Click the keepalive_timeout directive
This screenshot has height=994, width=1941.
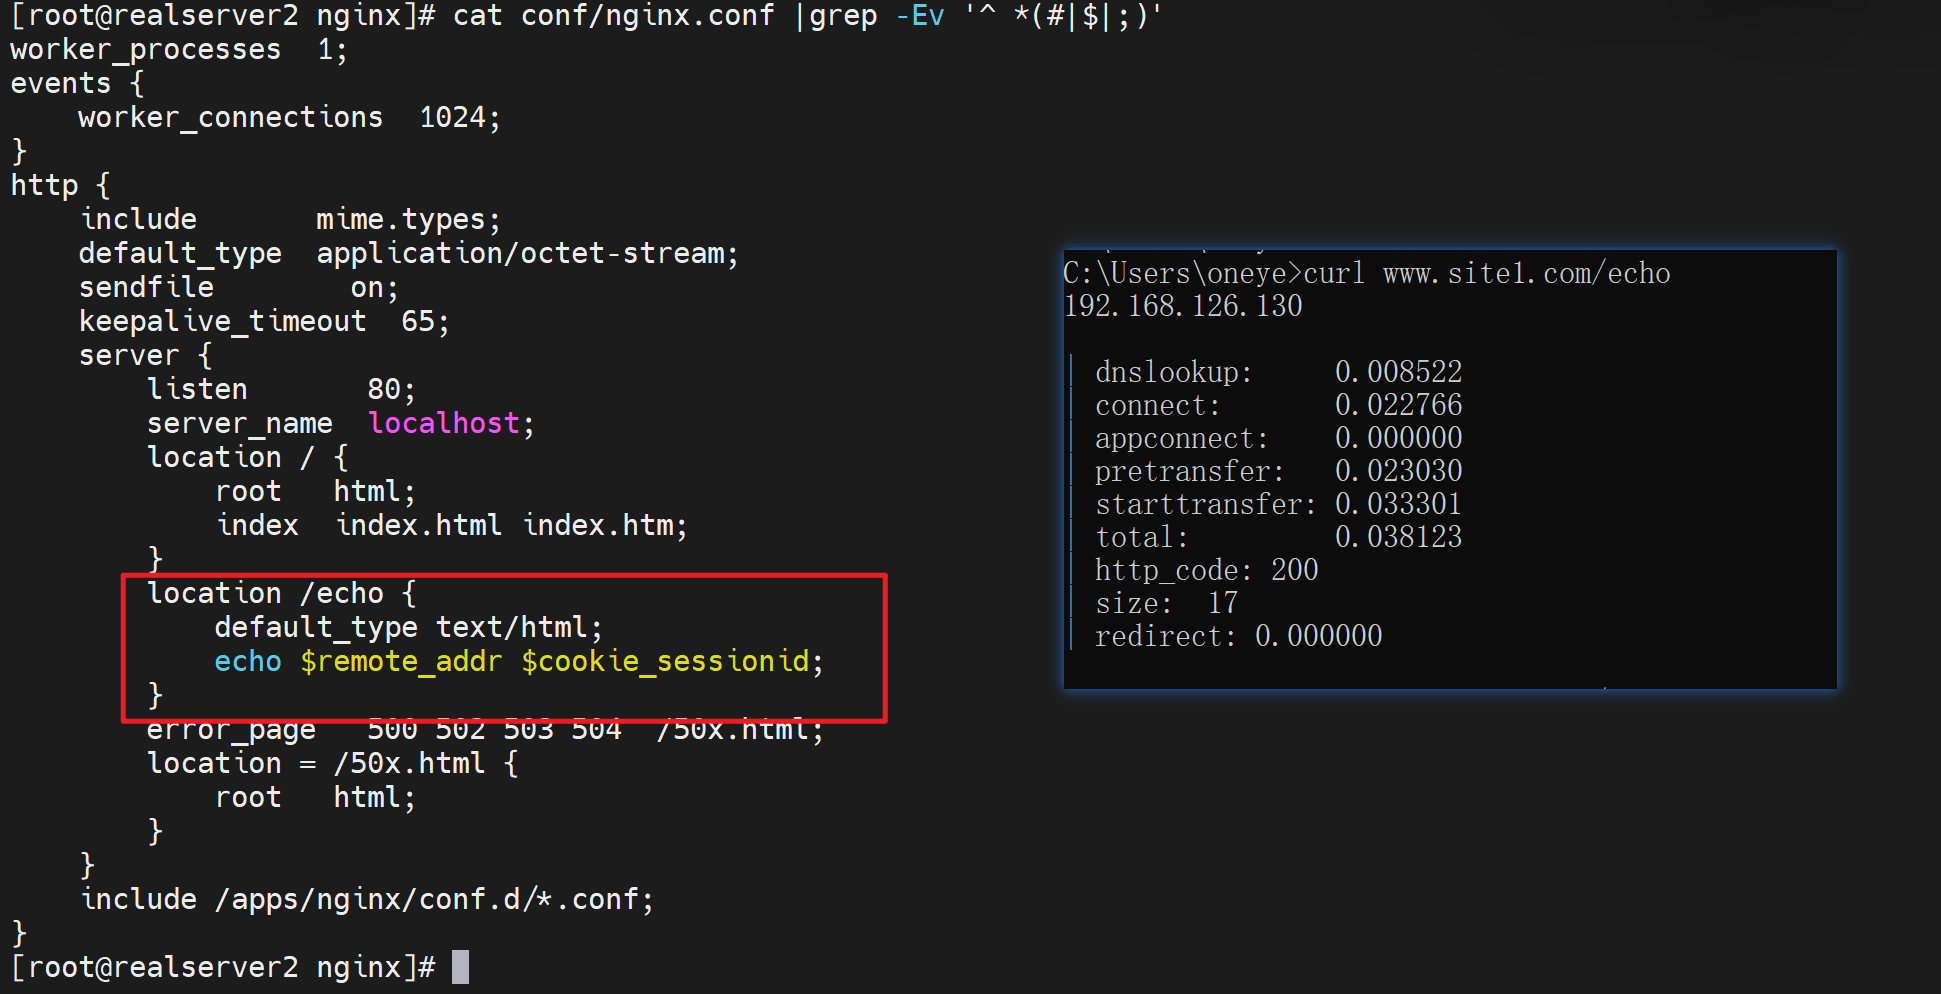(222, 321)
